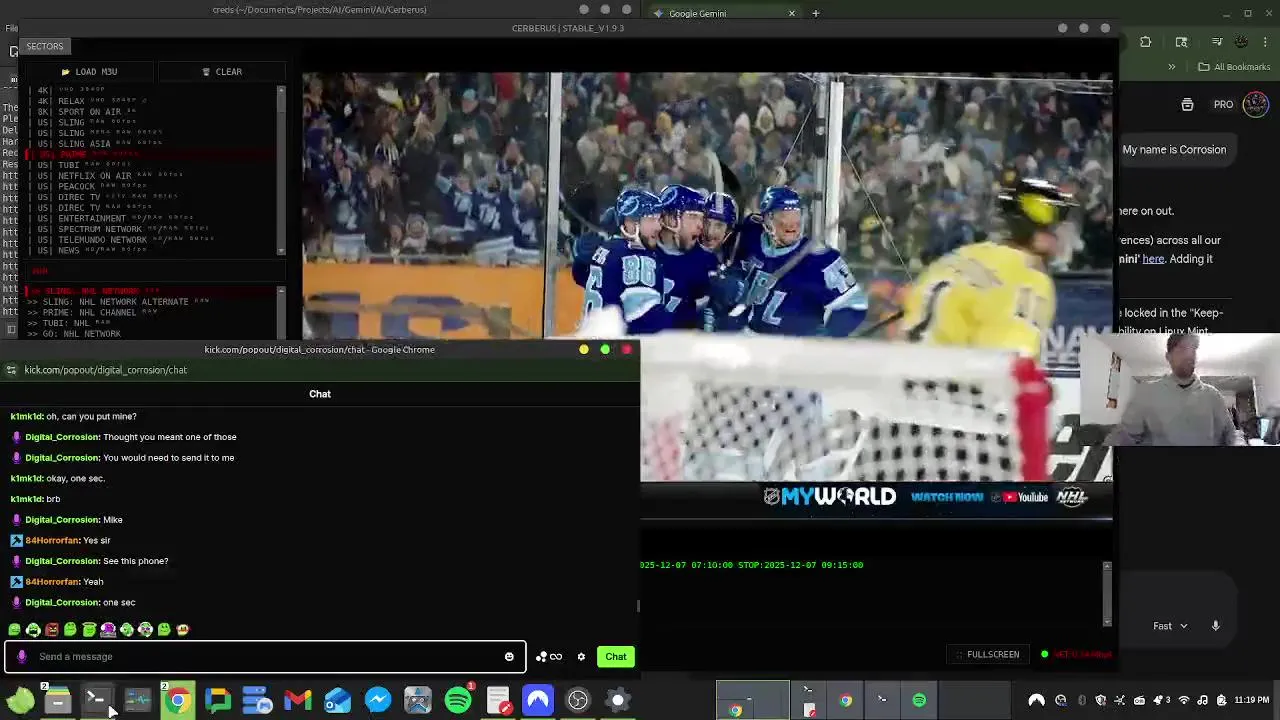The width and height of the screenshot is (1280, 720).
Task: Open Gmail from the taskbar
Action: [297, 700]
